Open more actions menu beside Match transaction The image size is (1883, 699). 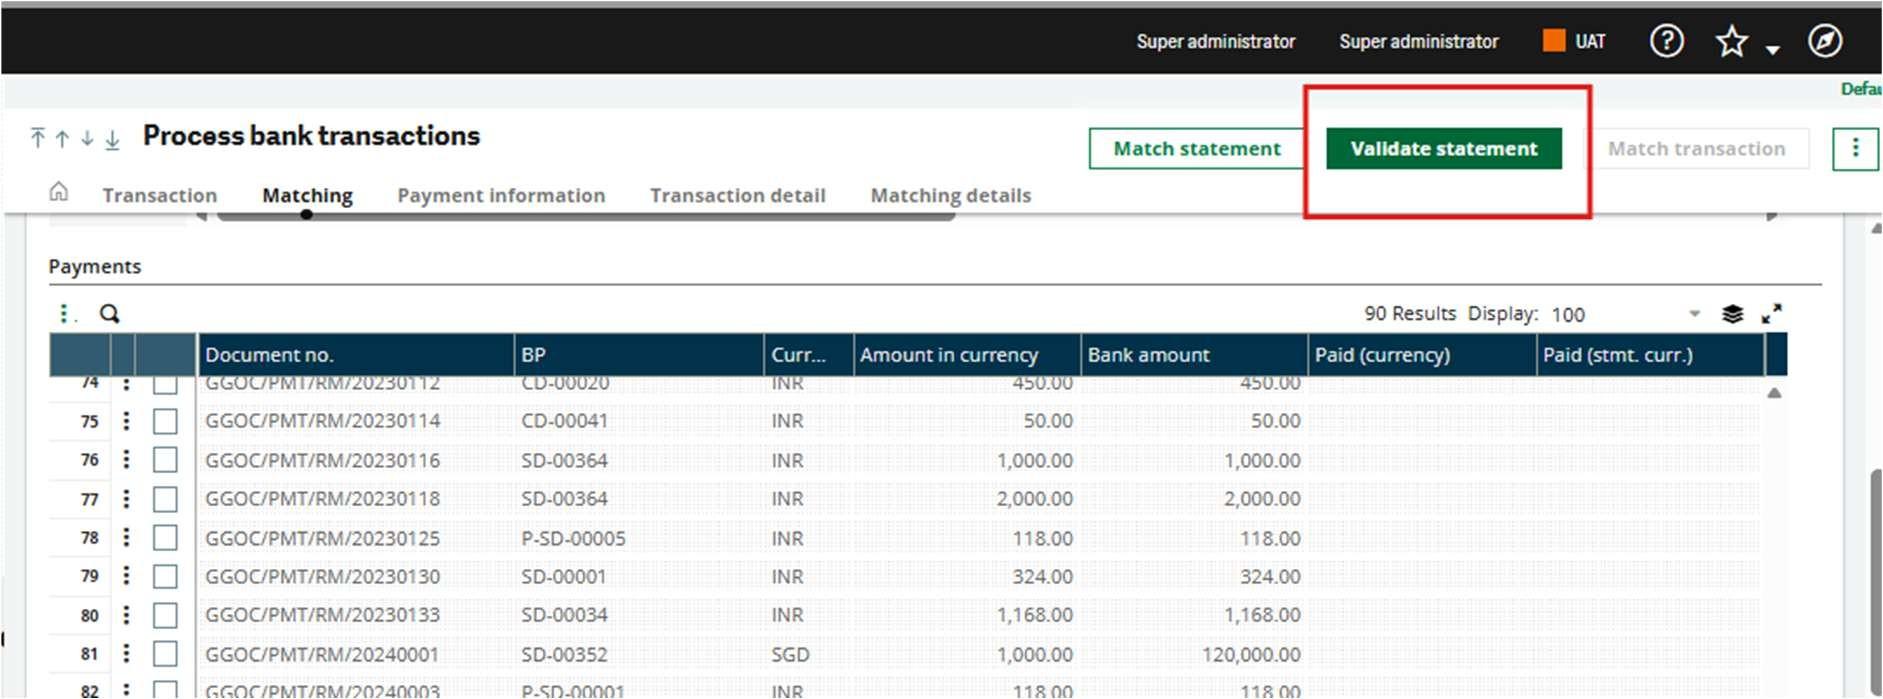pyautogui.click(x=1855, y=149)
